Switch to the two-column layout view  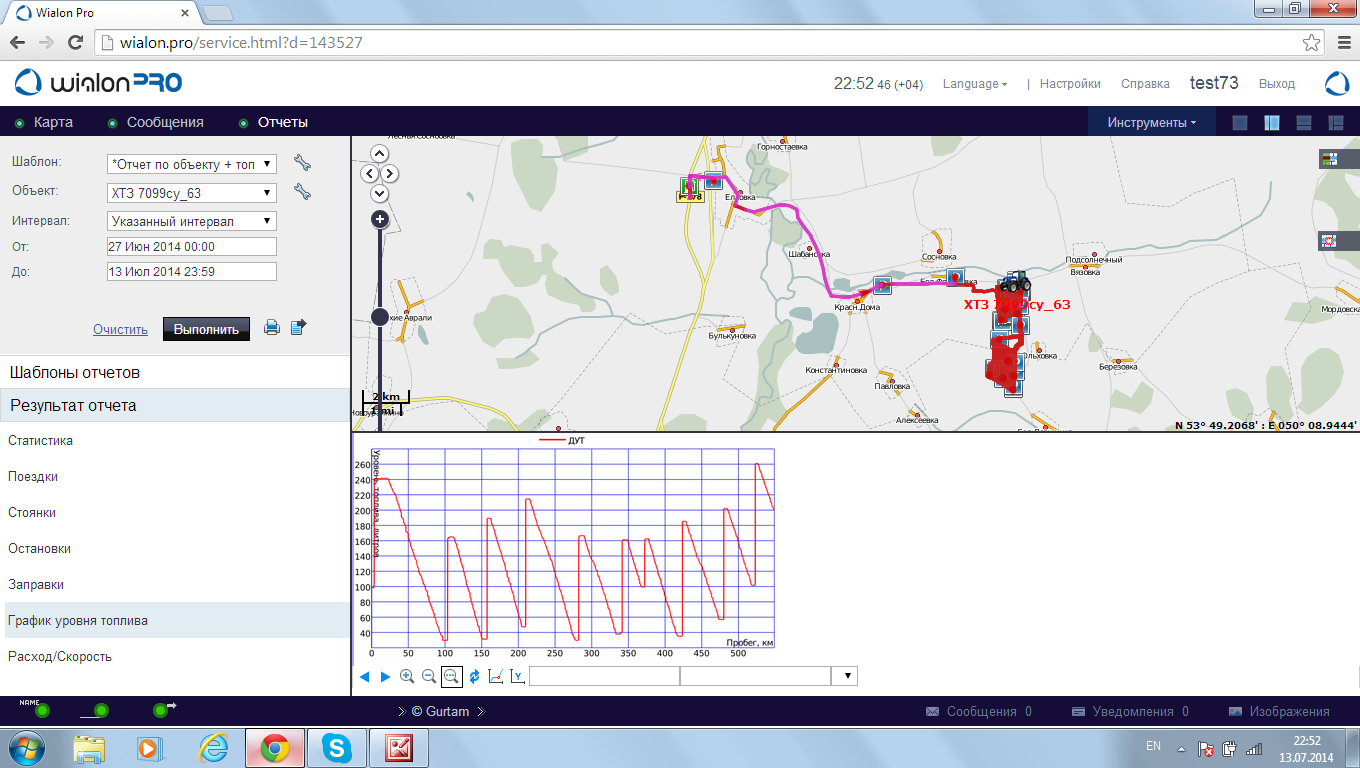tap(1272, 123)
